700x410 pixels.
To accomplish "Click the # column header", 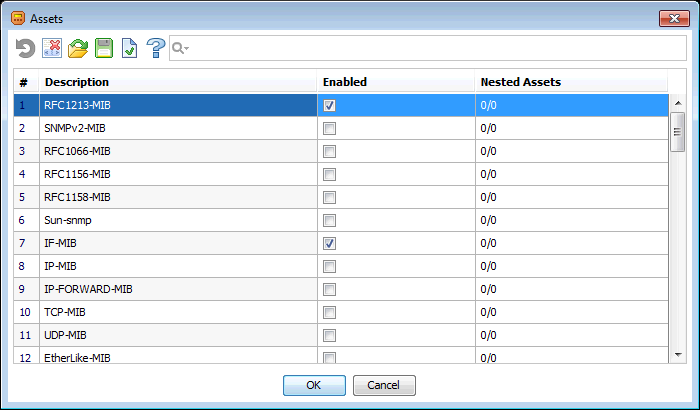I will tap(26, 82).
